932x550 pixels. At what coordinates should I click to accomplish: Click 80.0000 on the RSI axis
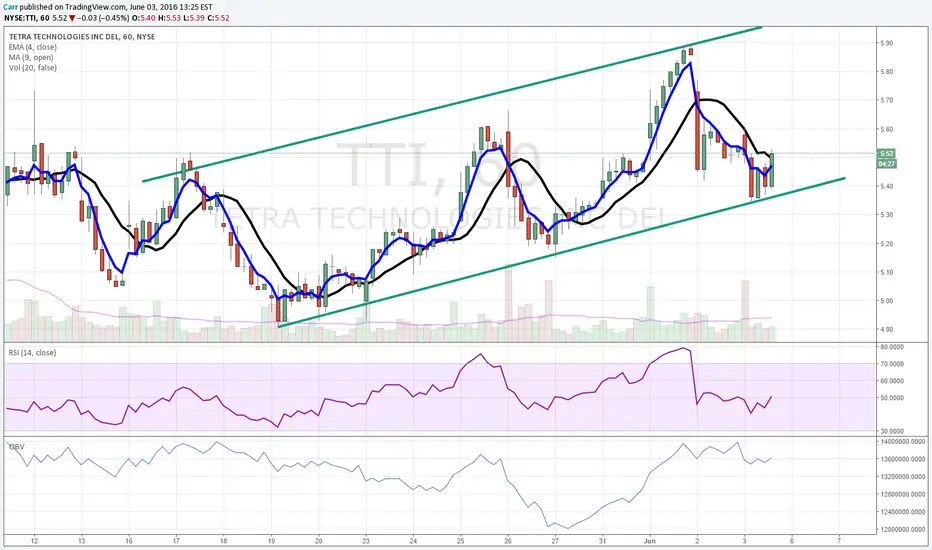click(892, 347)
